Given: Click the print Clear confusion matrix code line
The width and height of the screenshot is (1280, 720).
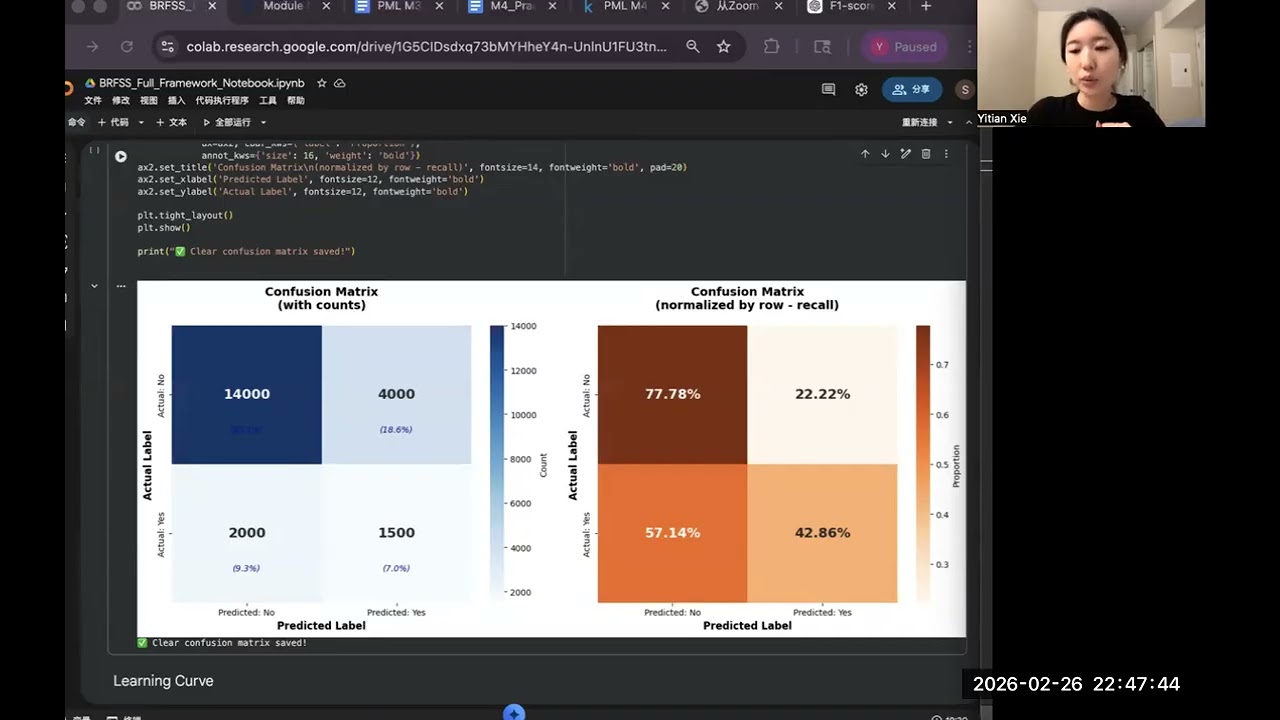Looking at the screenshot, I should coord(246,251).
